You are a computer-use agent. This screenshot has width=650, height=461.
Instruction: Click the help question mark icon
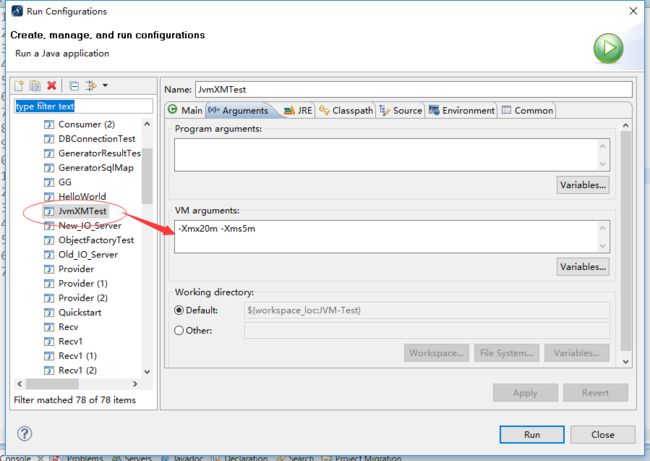point(25,434)
